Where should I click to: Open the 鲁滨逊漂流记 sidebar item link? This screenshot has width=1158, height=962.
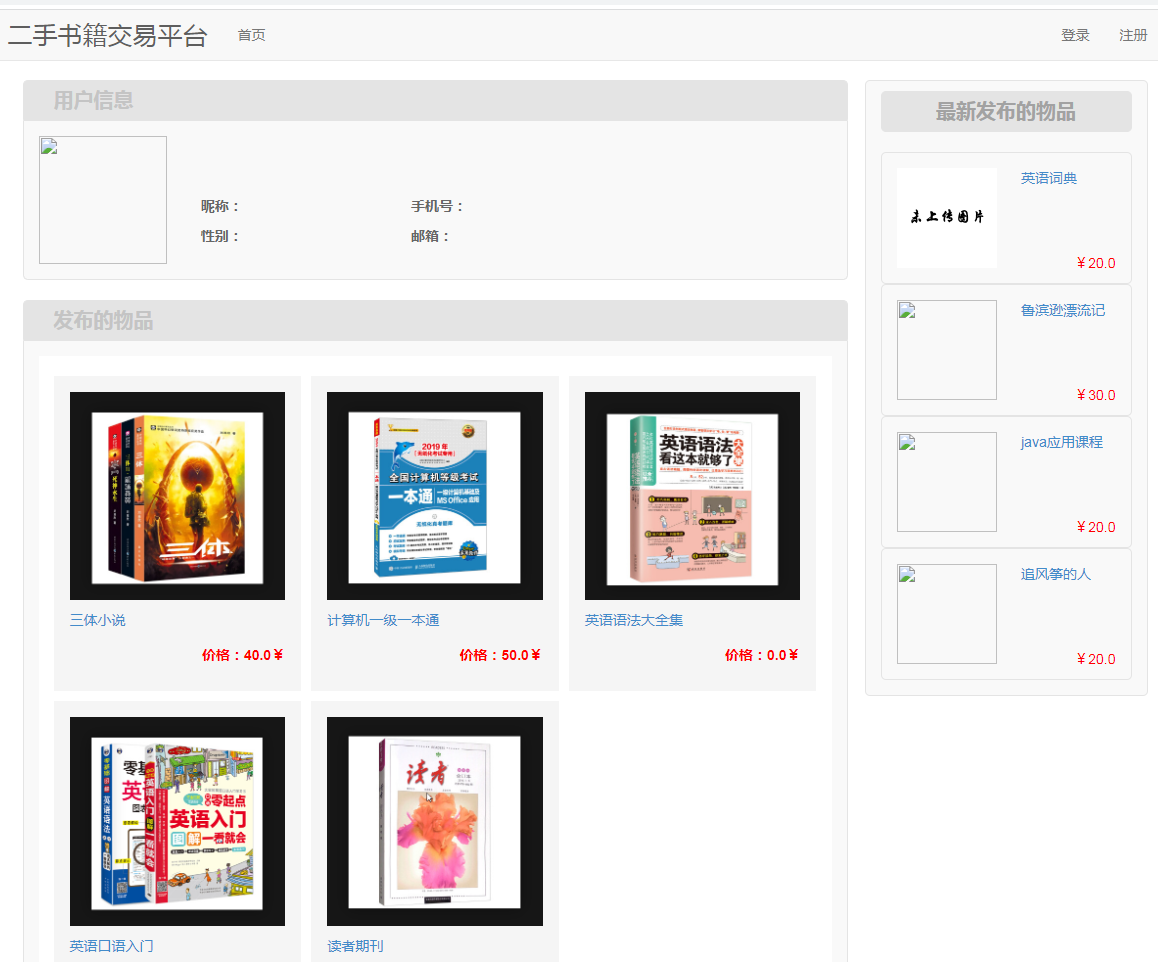coord(1063,310)
